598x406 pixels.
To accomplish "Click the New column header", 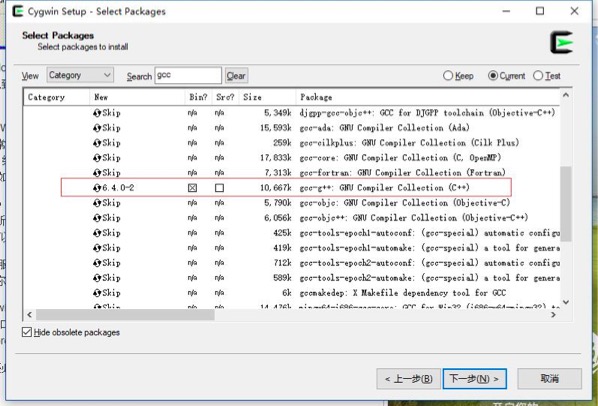I will [x=137, y=98].
